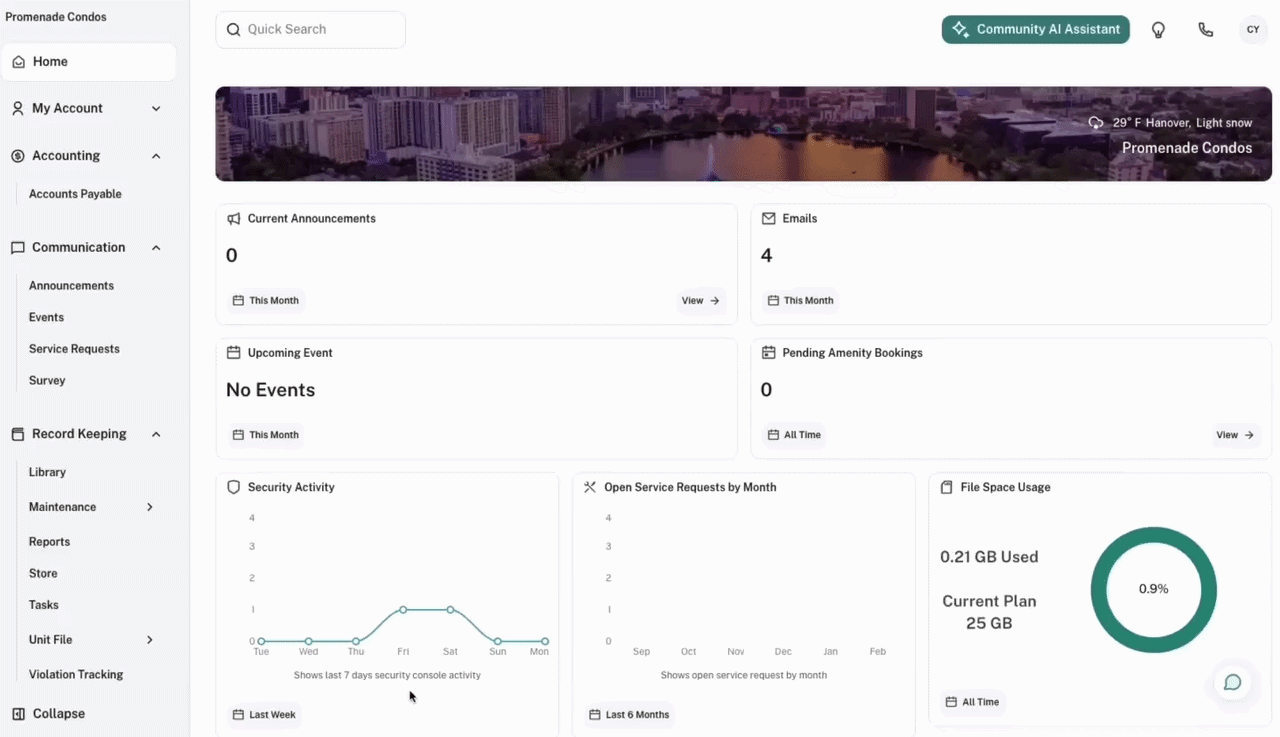This screenshot has height=737, width=1280.
Task: Open the chat bubble widget
Action: pos(1232,682)
